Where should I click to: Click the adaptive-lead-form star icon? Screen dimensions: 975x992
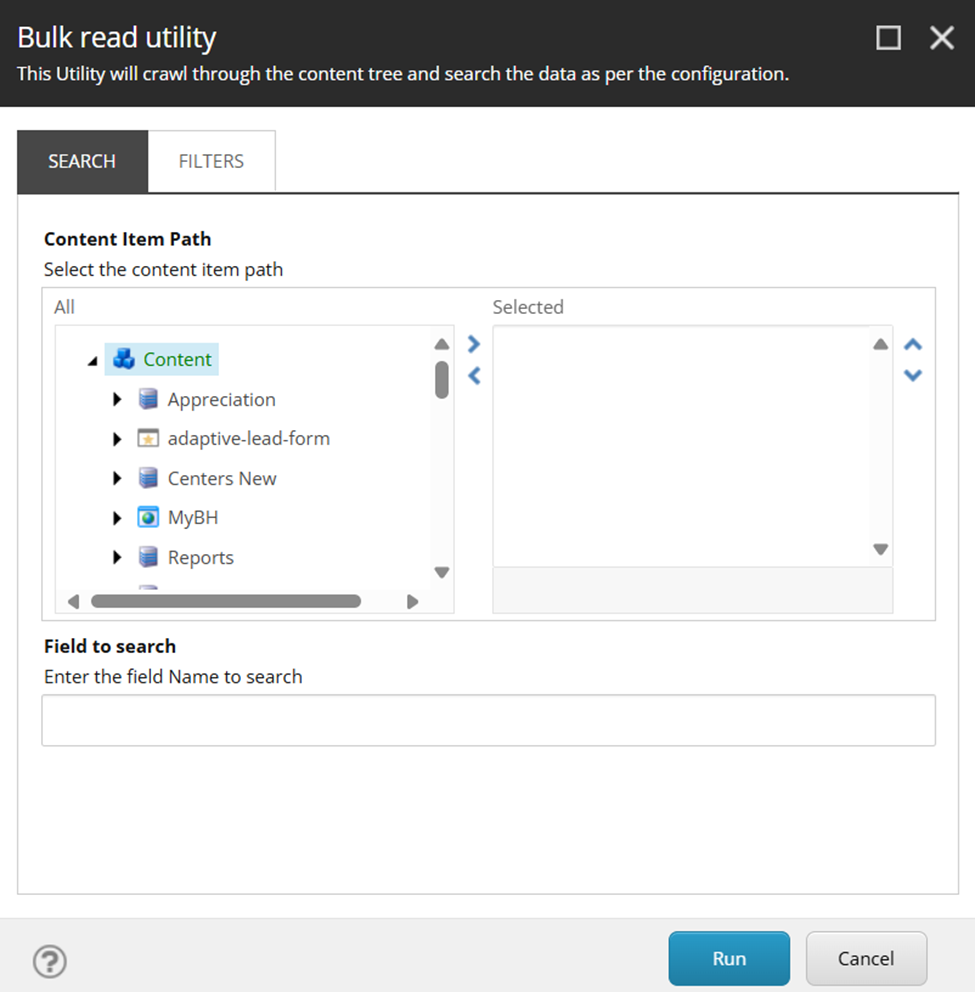148,438
